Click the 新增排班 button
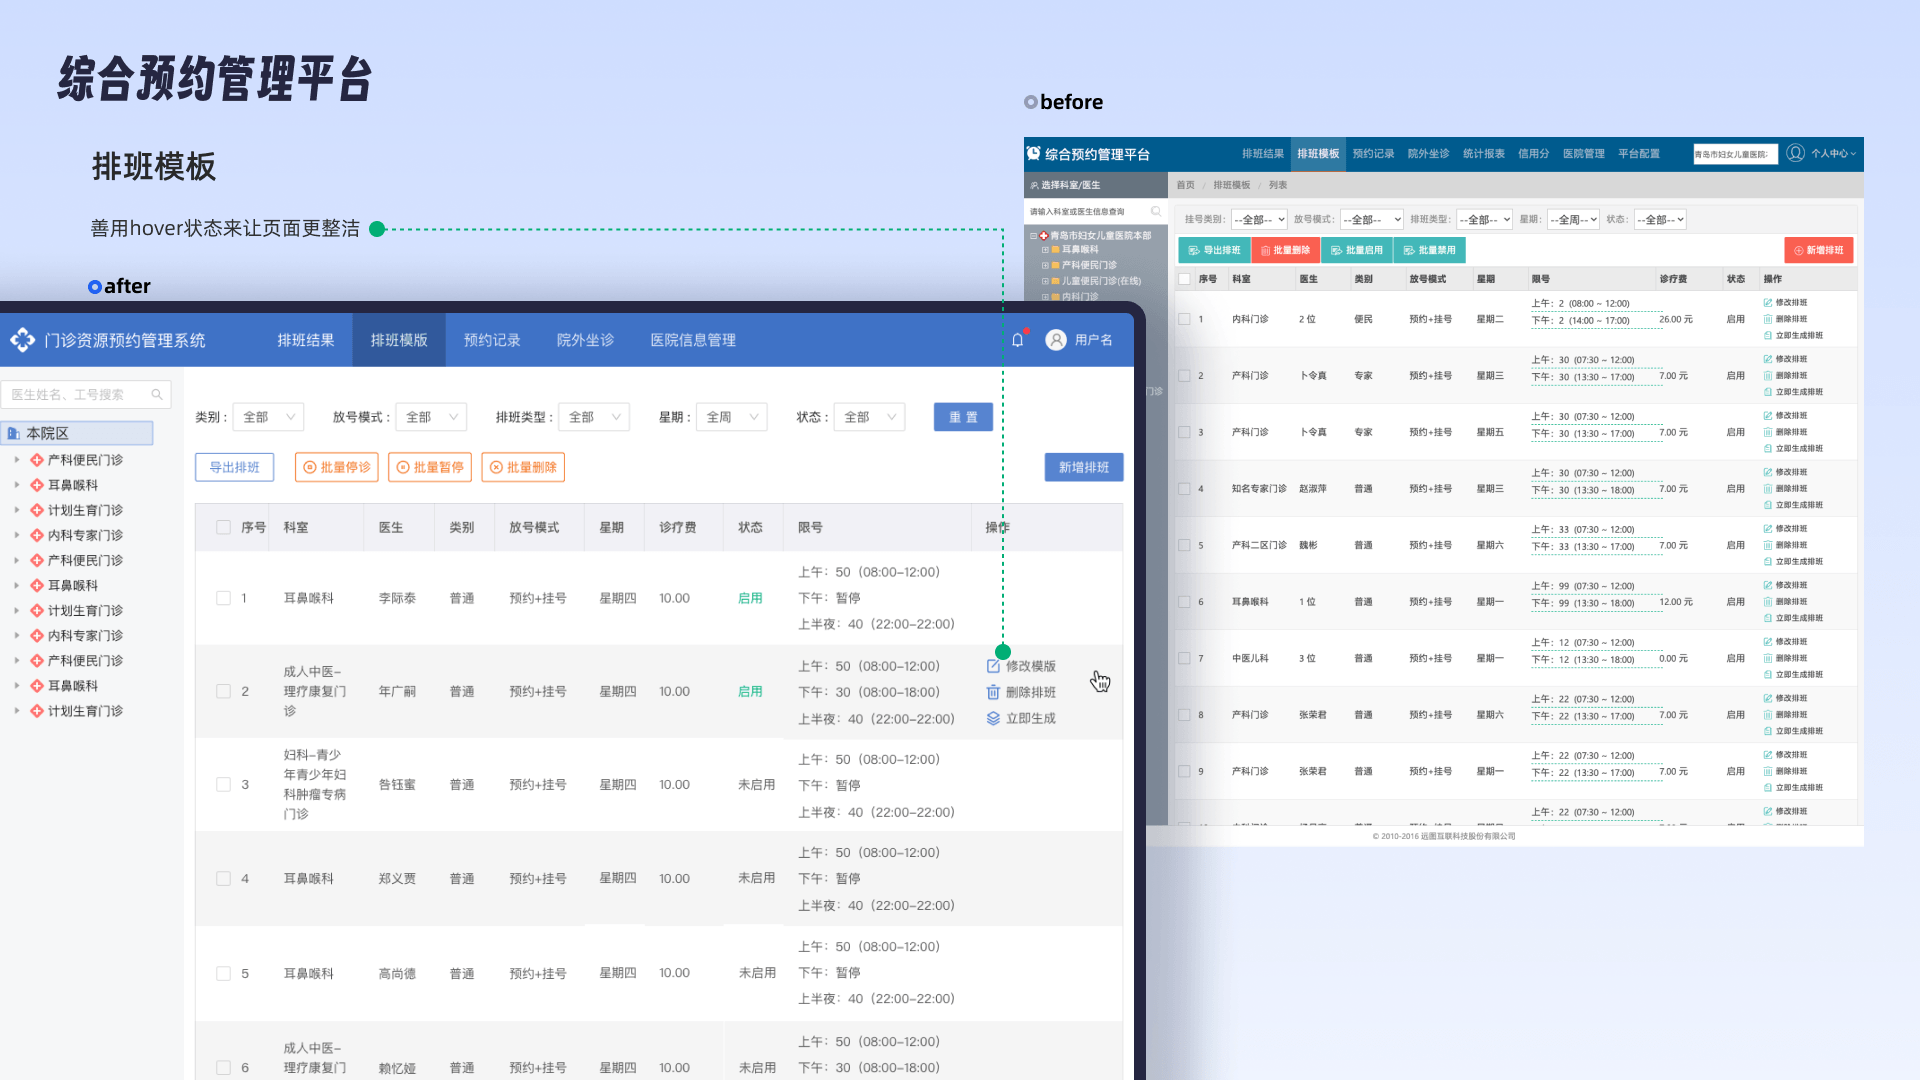Screen dimensions: 1920x1080 [1083, 467]
